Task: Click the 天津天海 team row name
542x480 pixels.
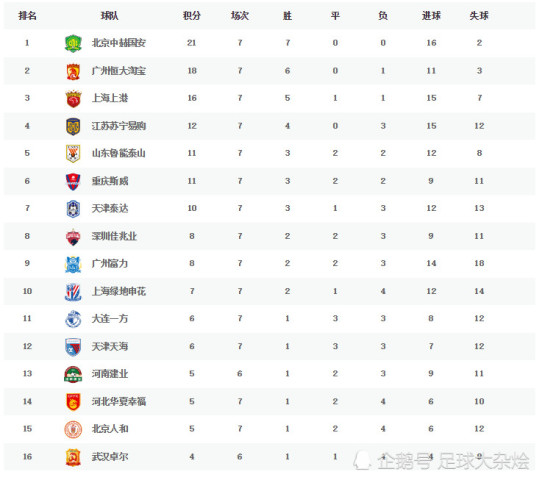Action: point(110,346)
